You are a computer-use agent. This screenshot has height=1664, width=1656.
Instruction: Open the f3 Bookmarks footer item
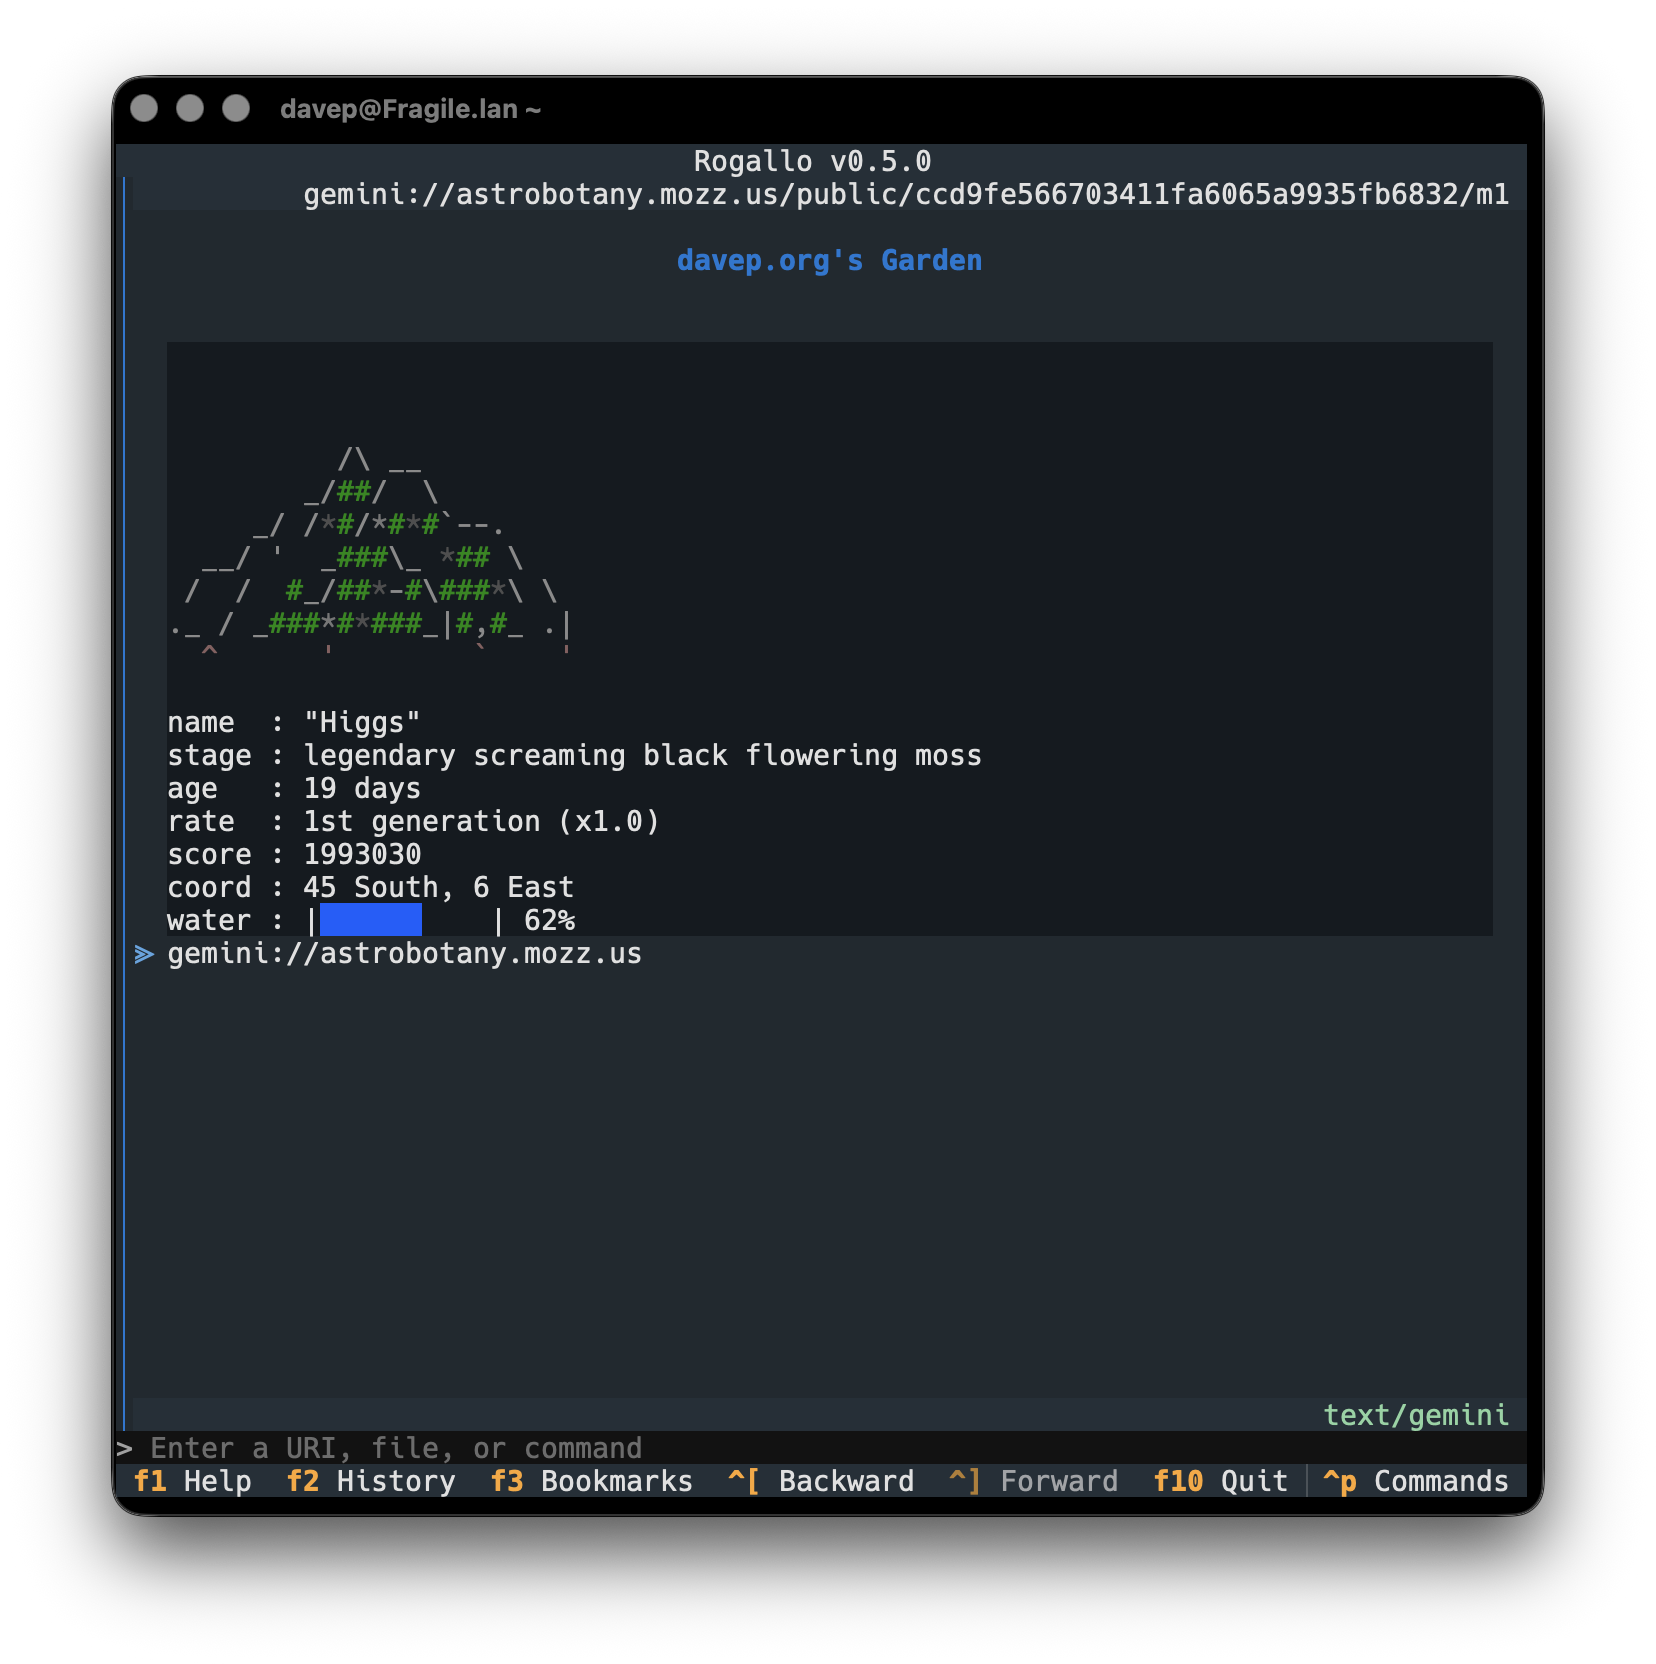[x=591, y=1481]
